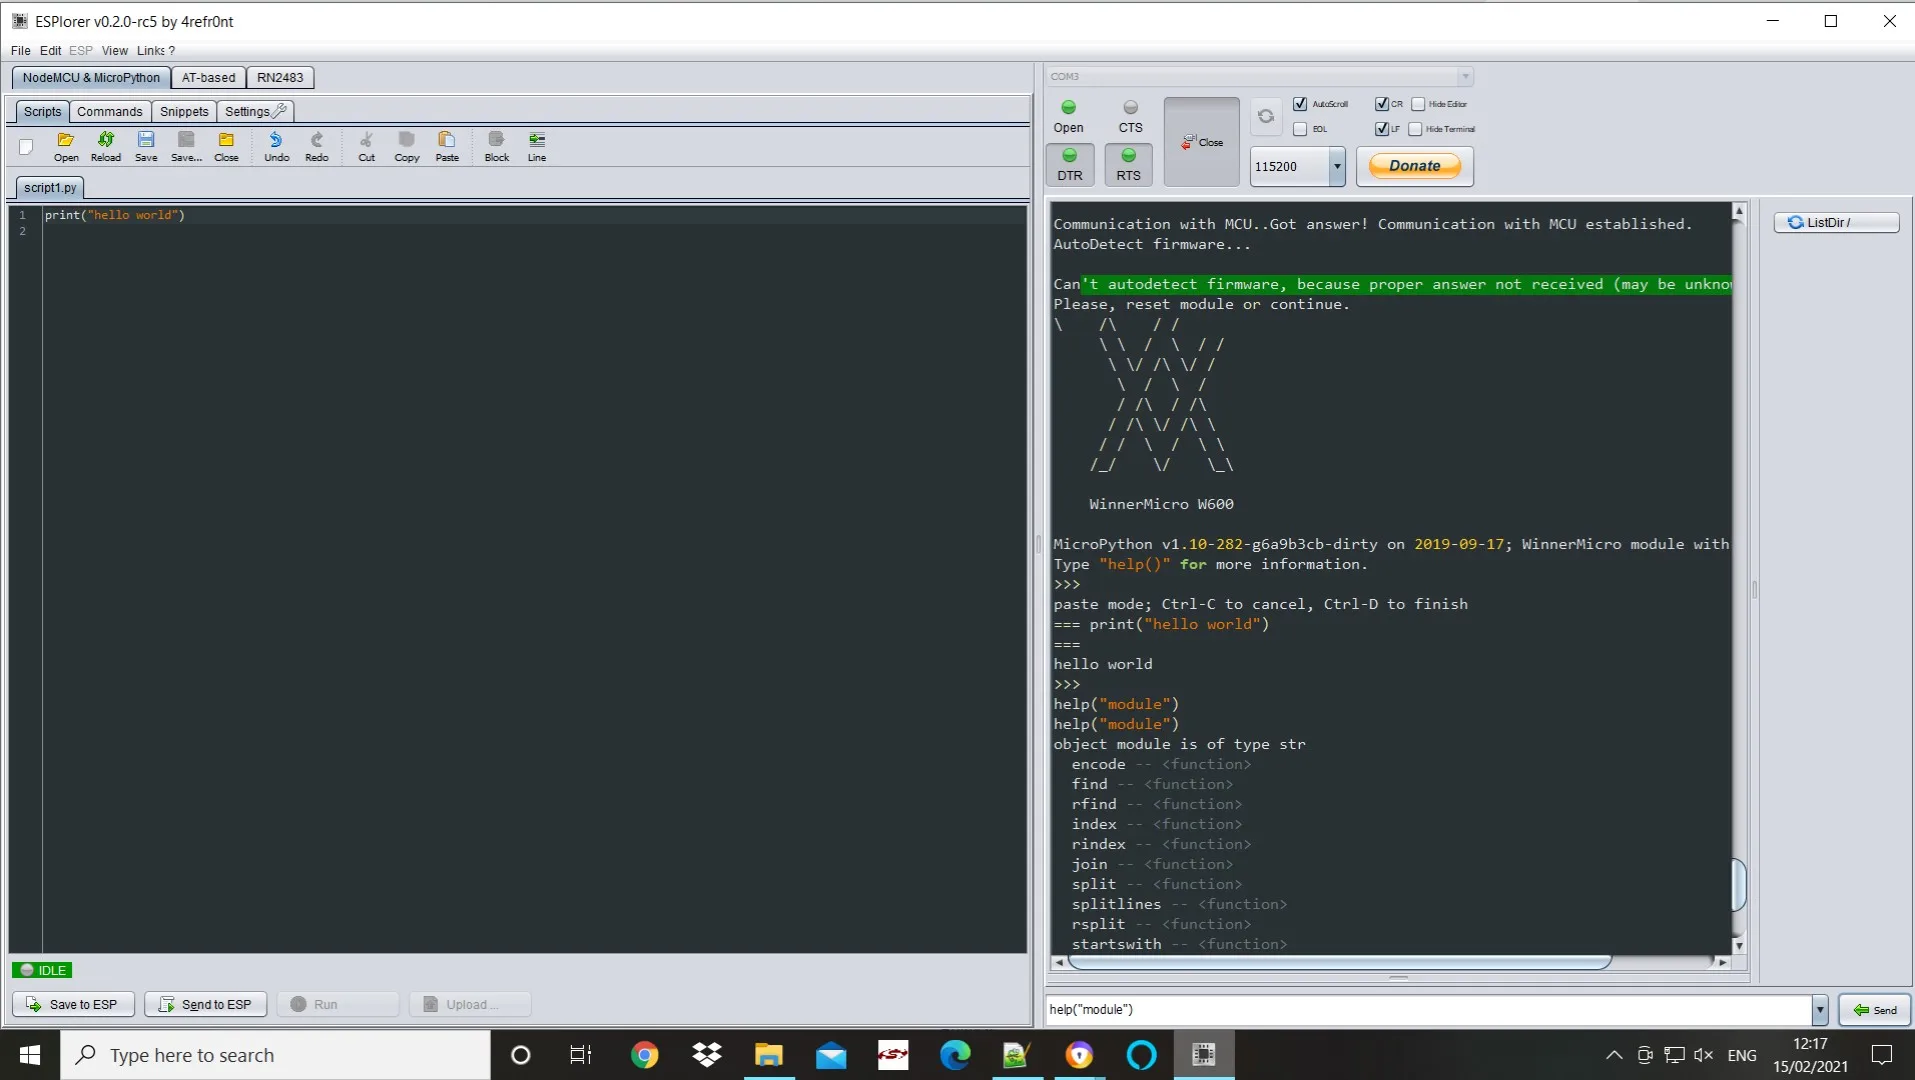Open the COM3 port dropdown
The image size is (1915, 1080).
tap(1464, 77)
